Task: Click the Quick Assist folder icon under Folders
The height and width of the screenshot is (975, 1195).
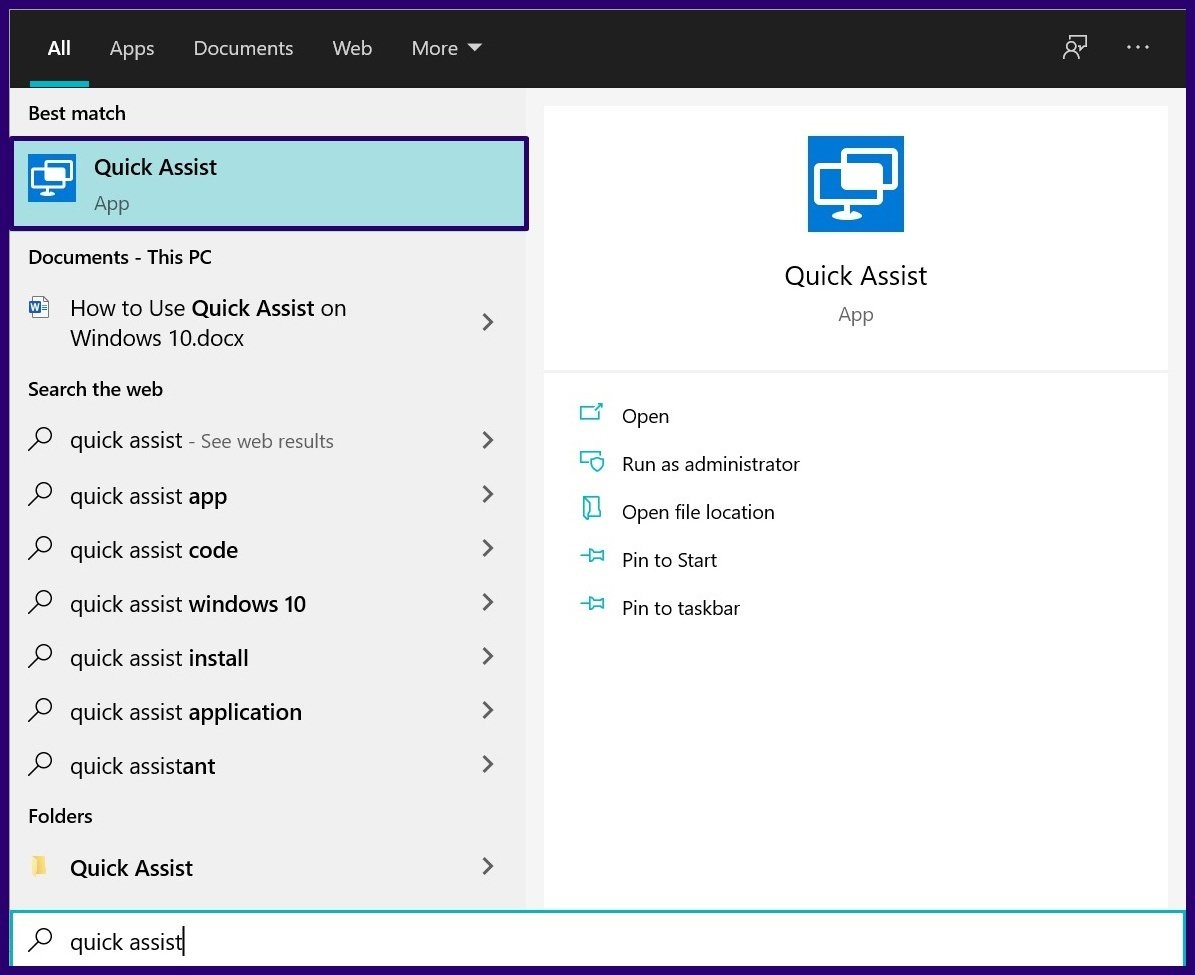Action: 40,867
